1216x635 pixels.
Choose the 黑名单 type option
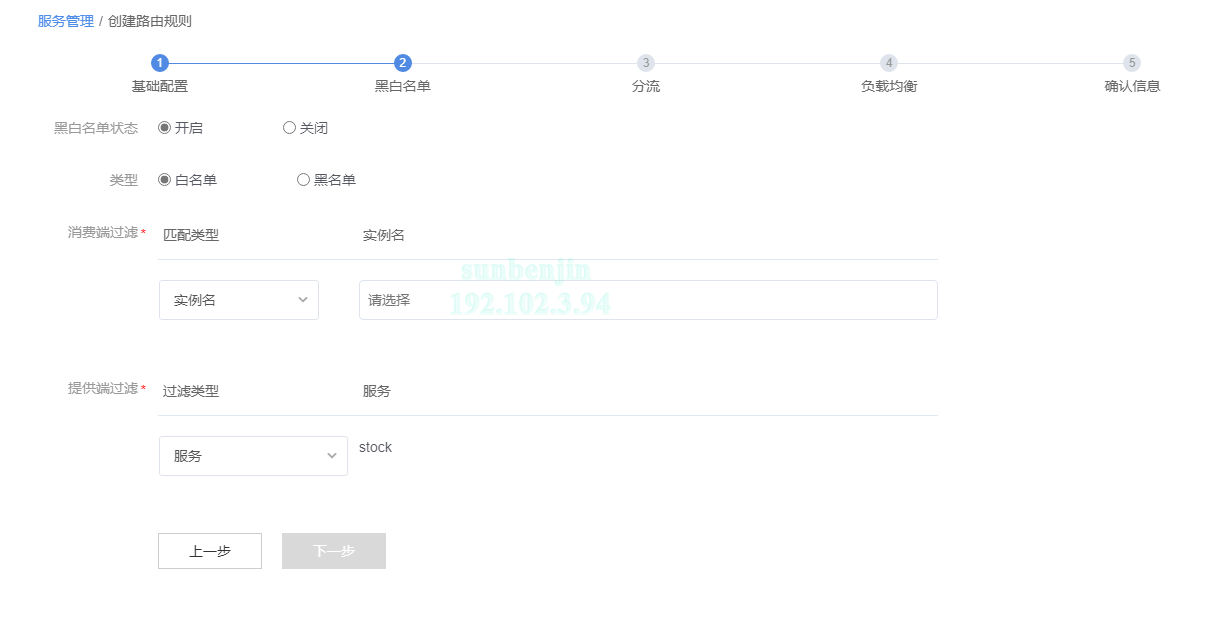pyautogui.click(x=304, y=180)
